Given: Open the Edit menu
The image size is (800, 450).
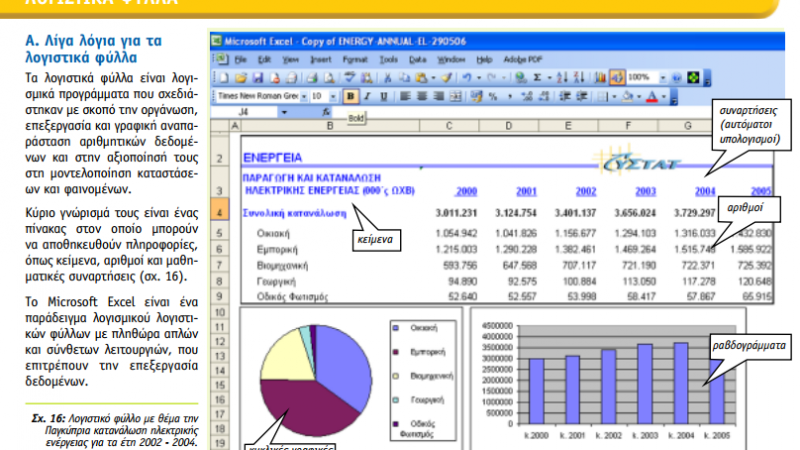Looking at the screenshot, I should point(264,60).
